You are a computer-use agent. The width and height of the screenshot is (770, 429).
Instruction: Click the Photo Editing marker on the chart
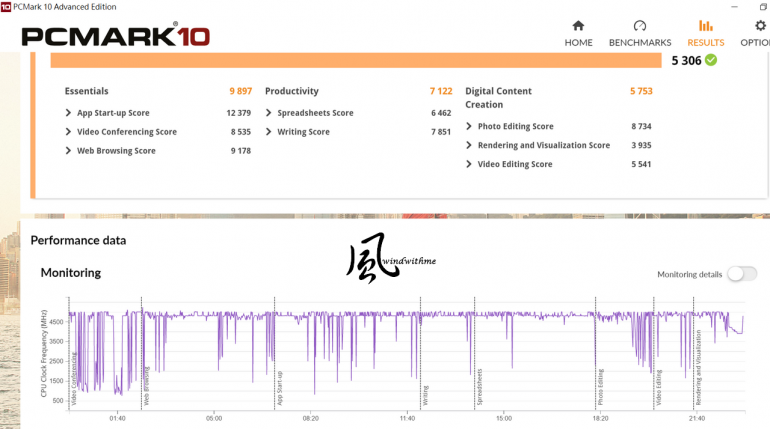pyautogui.click(x=601, y=387)
